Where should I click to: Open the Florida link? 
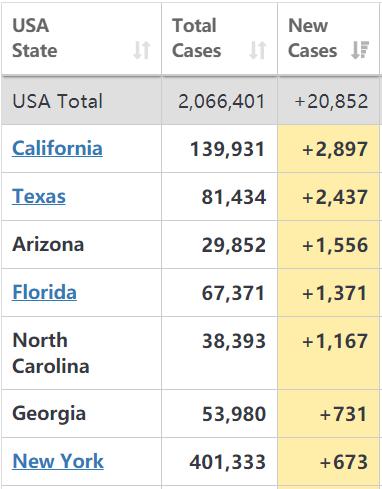point(45,292)
